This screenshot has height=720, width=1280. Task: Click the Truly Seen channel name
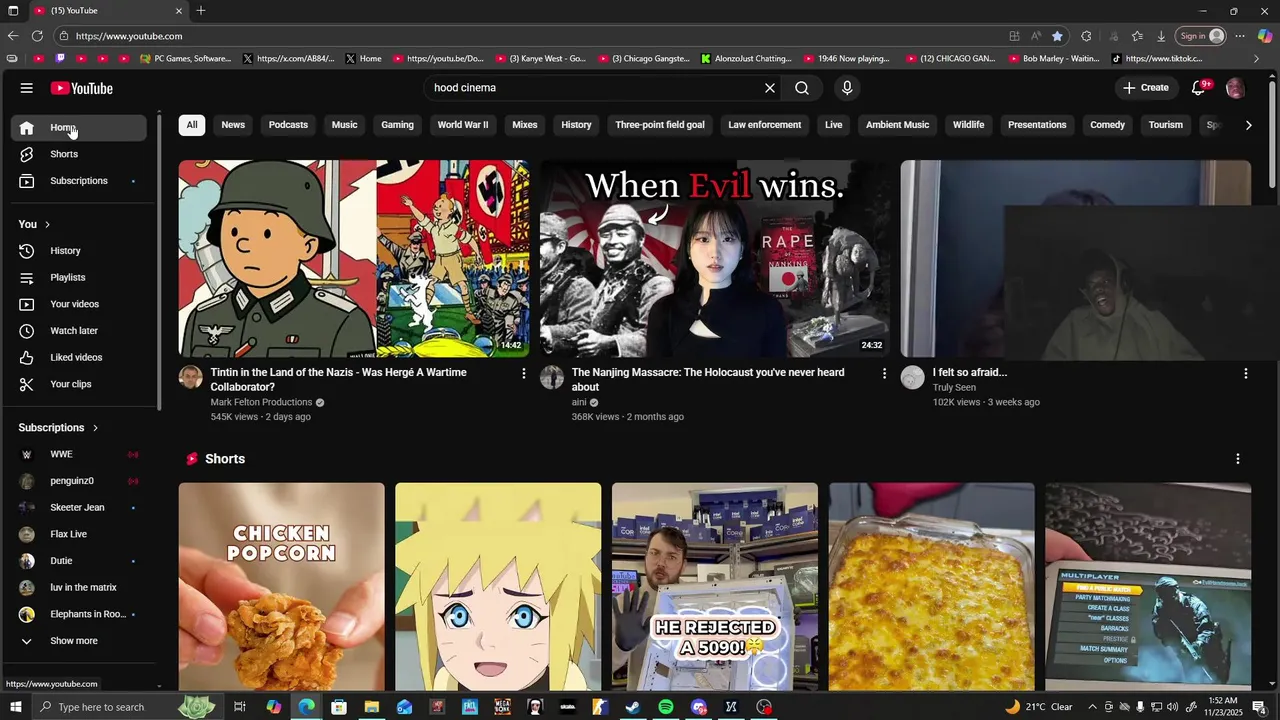click(954, 387)
